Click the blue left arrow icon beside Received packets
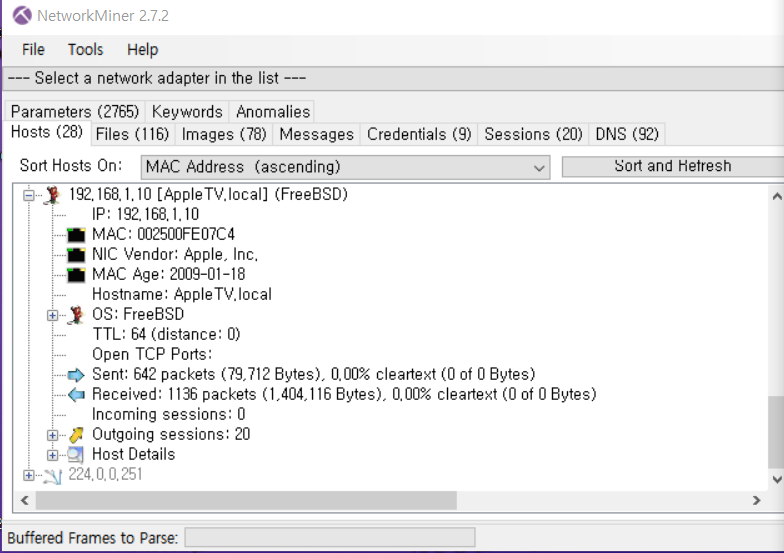The height and width of the screenshot is (553, 784). click(x=76, y=394)
